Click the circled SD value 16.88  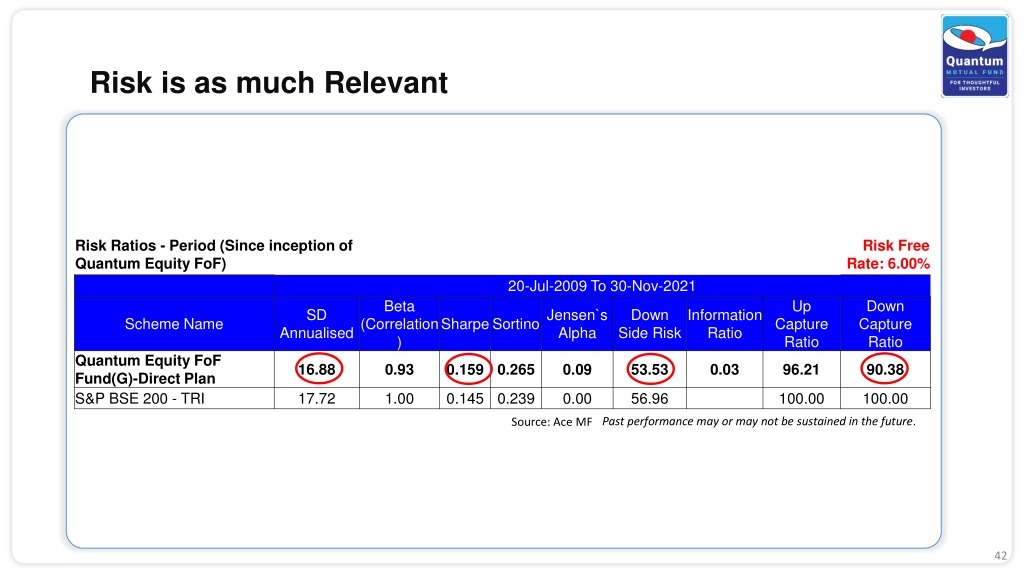pos(318,370)
